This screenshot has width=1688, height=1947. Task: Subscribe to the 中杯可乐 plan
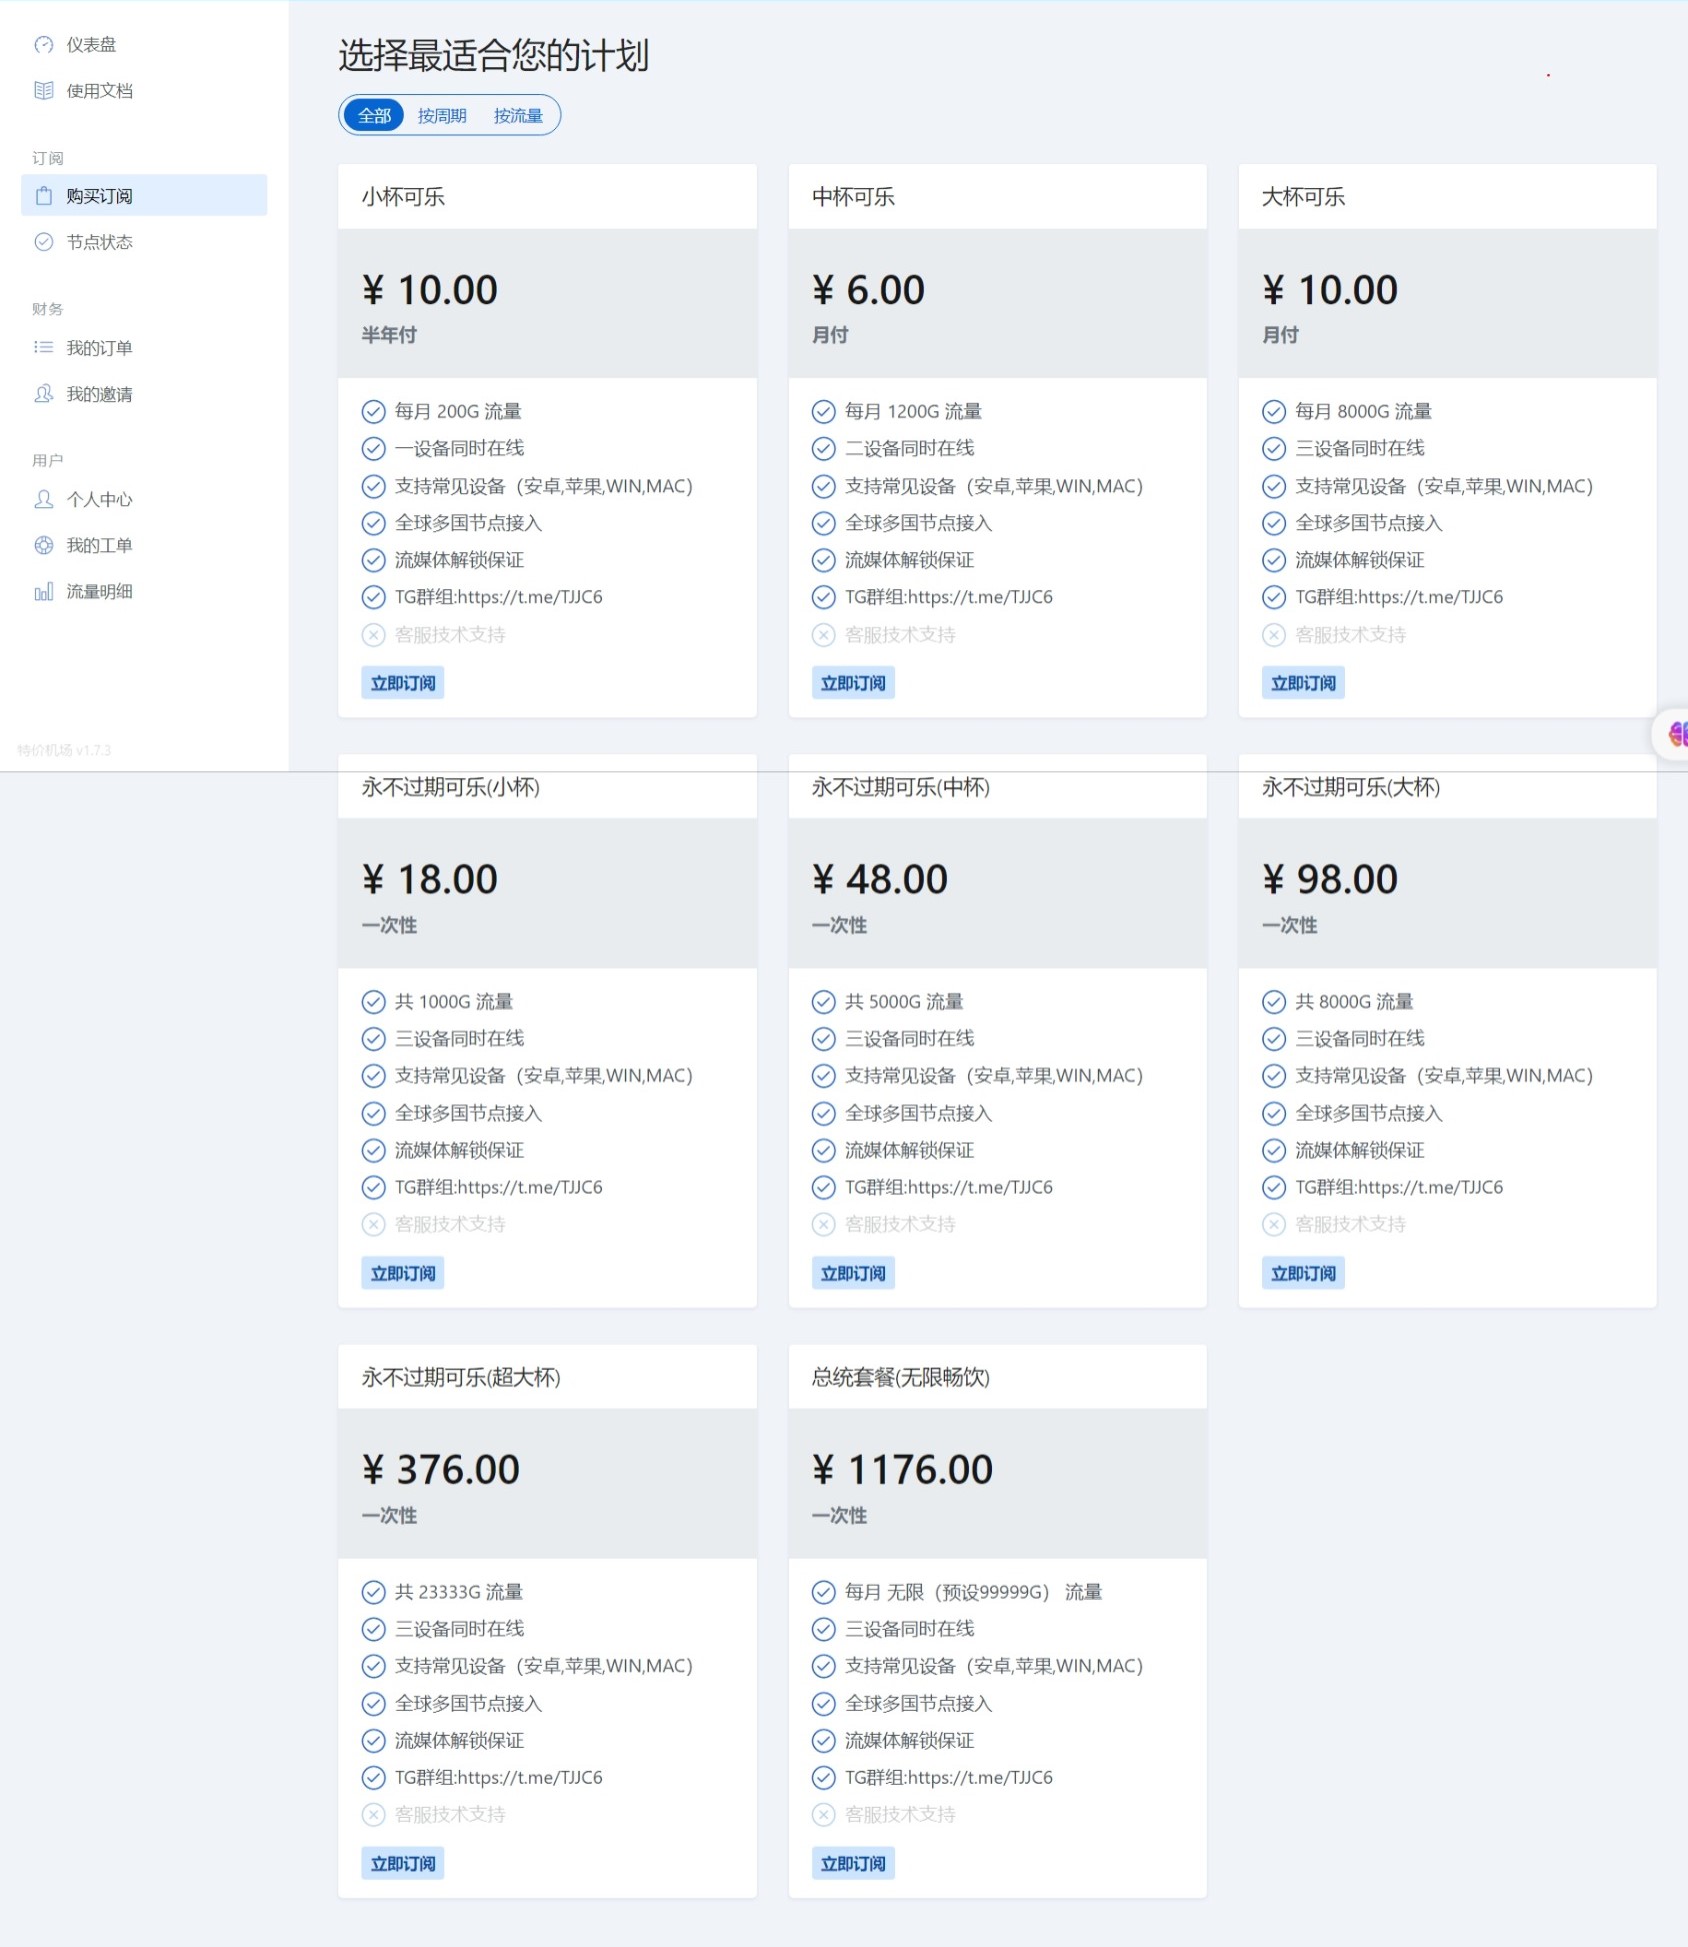point(852,683)
